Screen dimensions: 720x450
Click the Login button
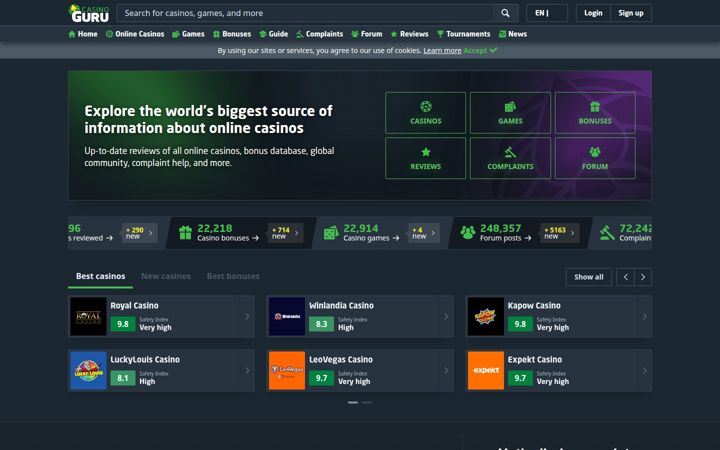tap(593, 13)
